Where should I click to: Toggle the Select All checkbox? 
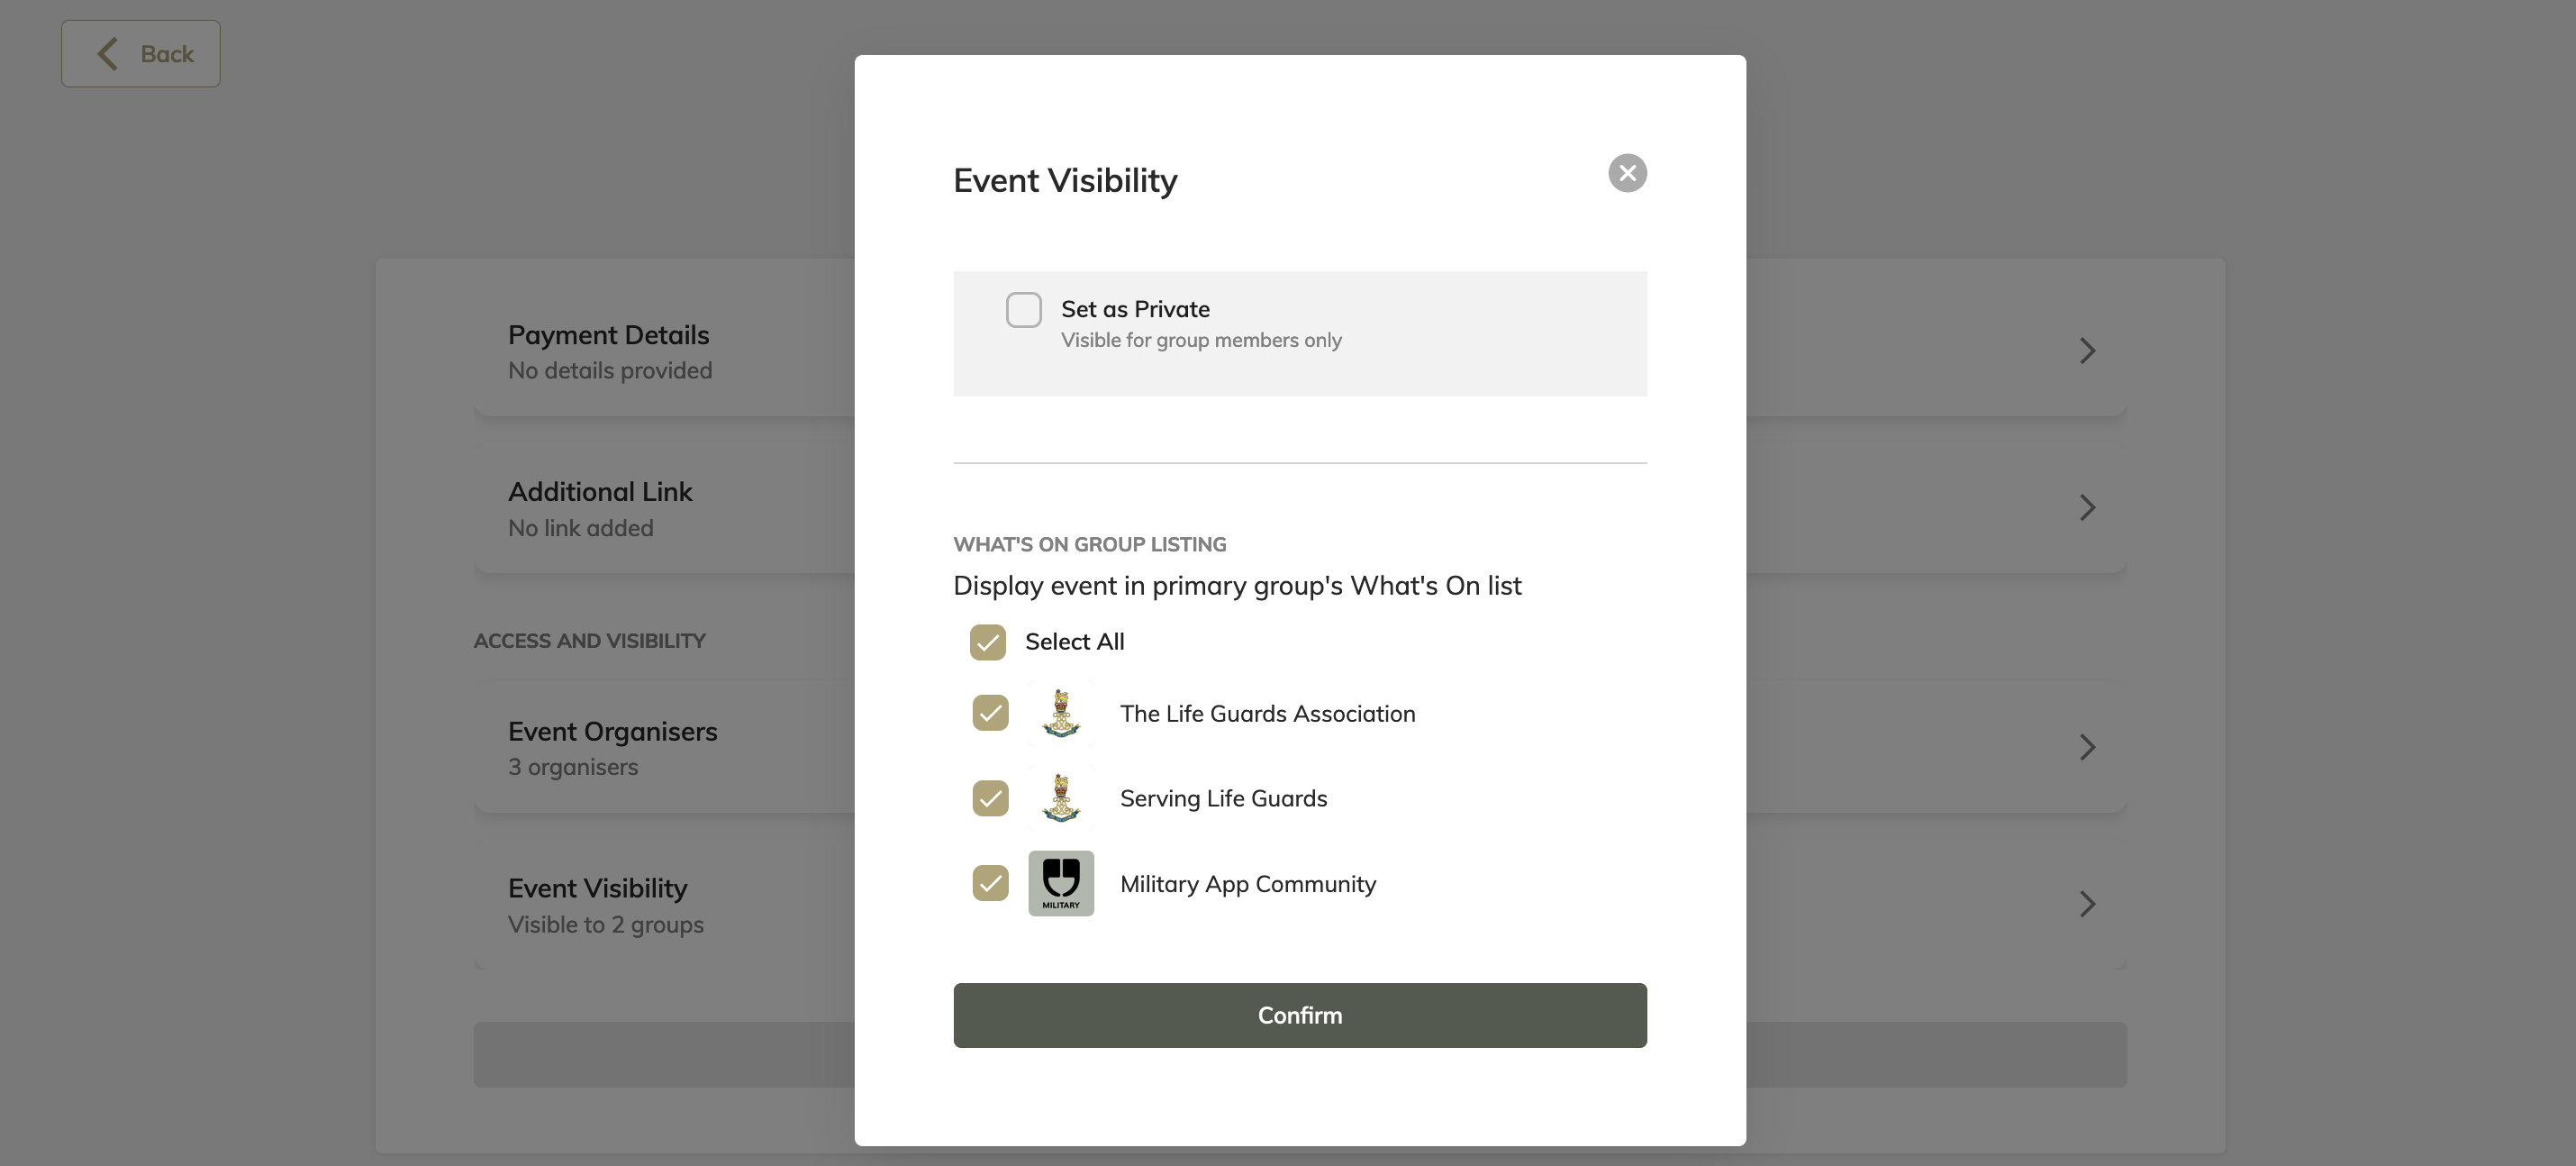coord(988,642)
